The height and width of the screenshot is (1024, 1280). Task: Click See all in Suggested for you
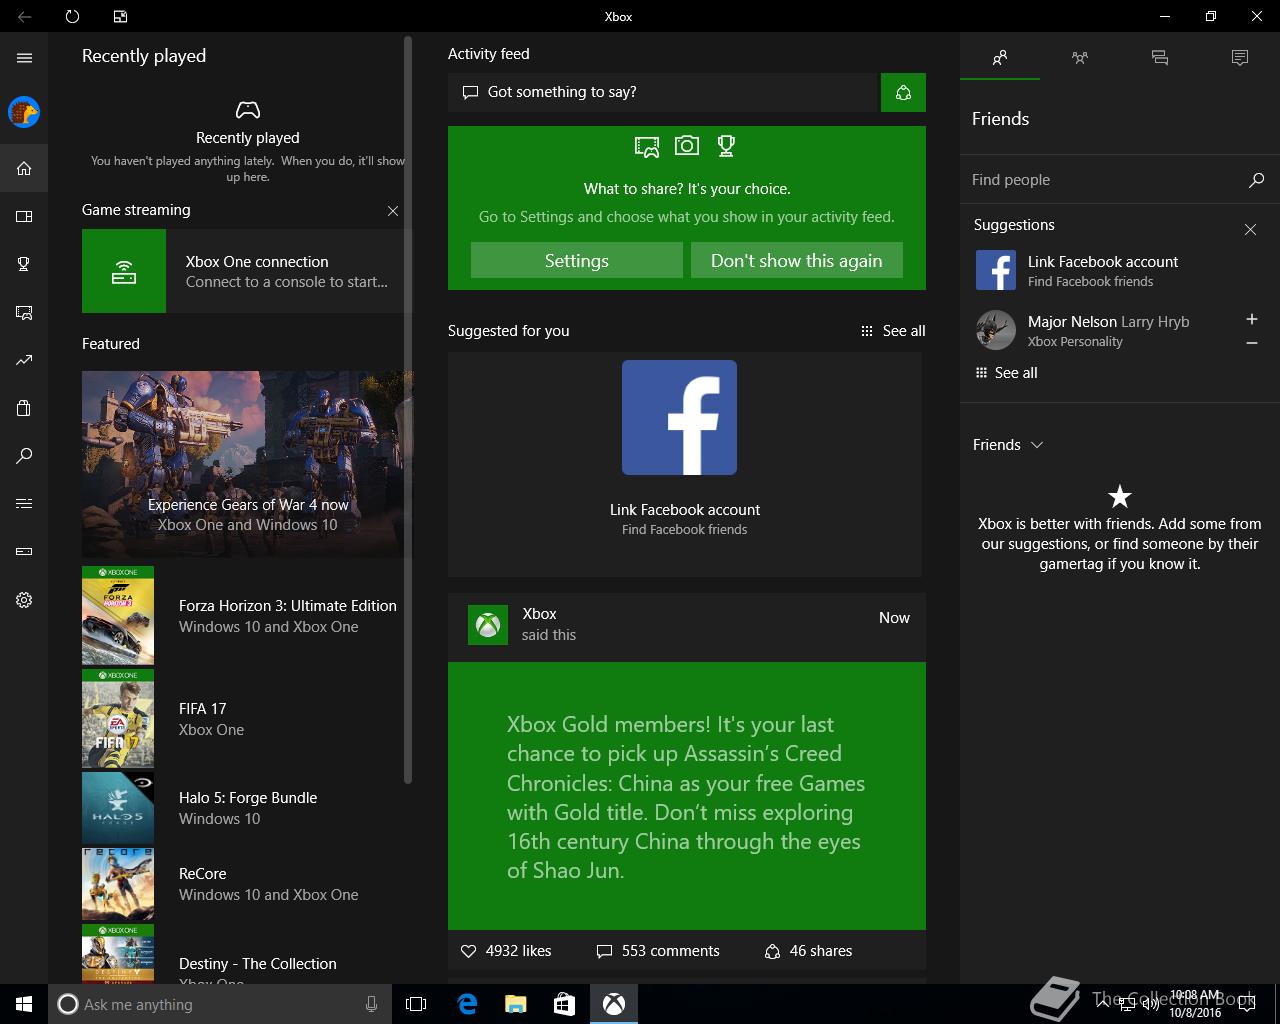(x=893, y=331)
